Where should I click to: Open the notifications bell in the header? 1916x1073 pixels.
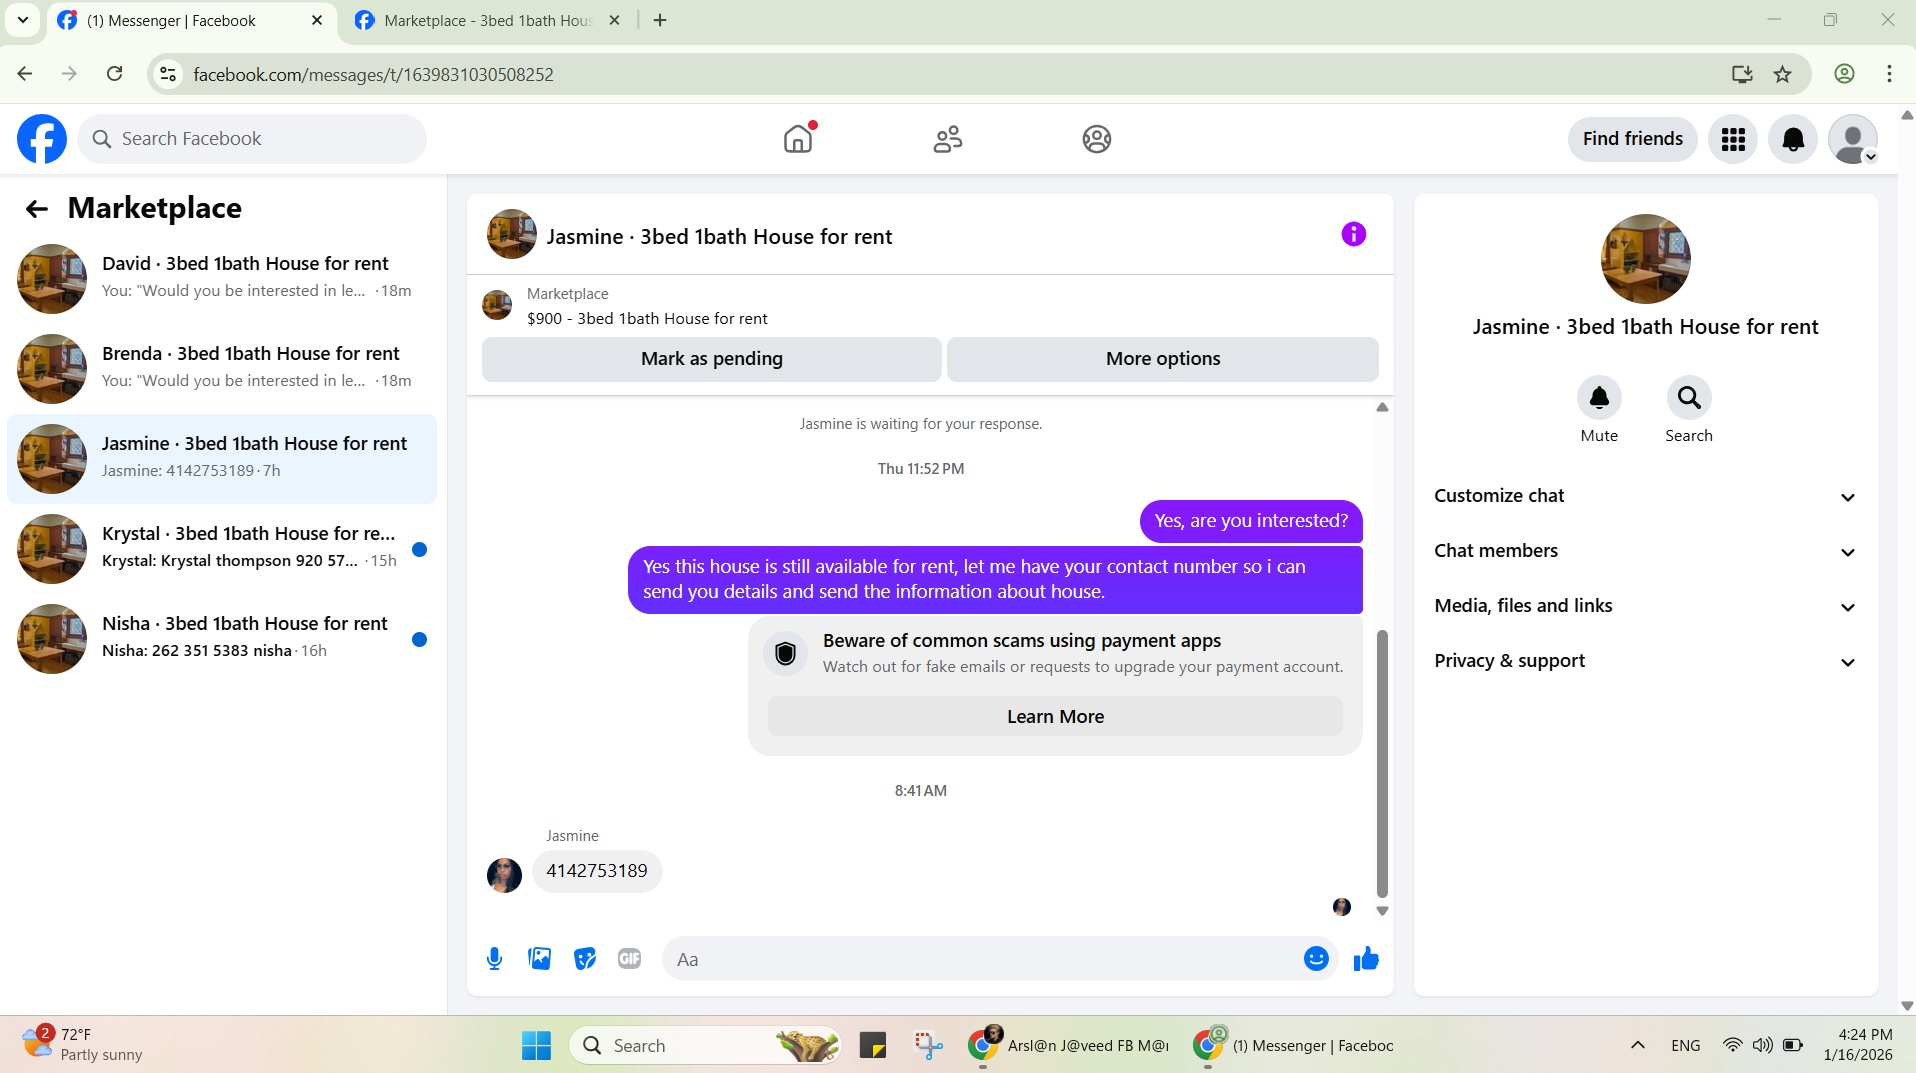pyautogui.click(x=1793, y=139)
